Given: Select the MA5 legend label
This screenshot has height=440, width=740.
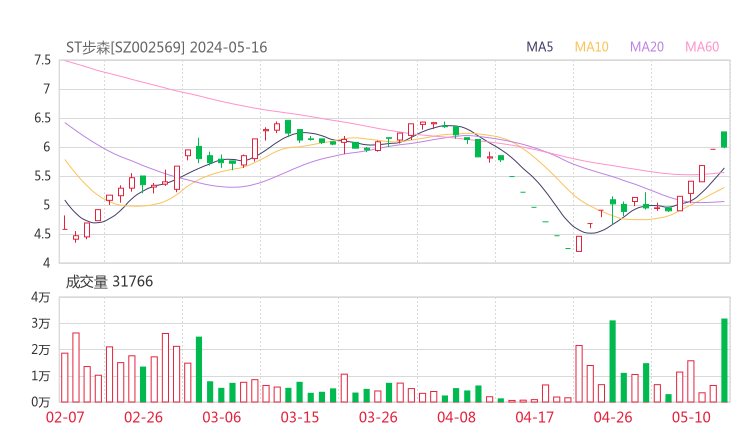Looking at the screenshot, I should coord(539,47).
